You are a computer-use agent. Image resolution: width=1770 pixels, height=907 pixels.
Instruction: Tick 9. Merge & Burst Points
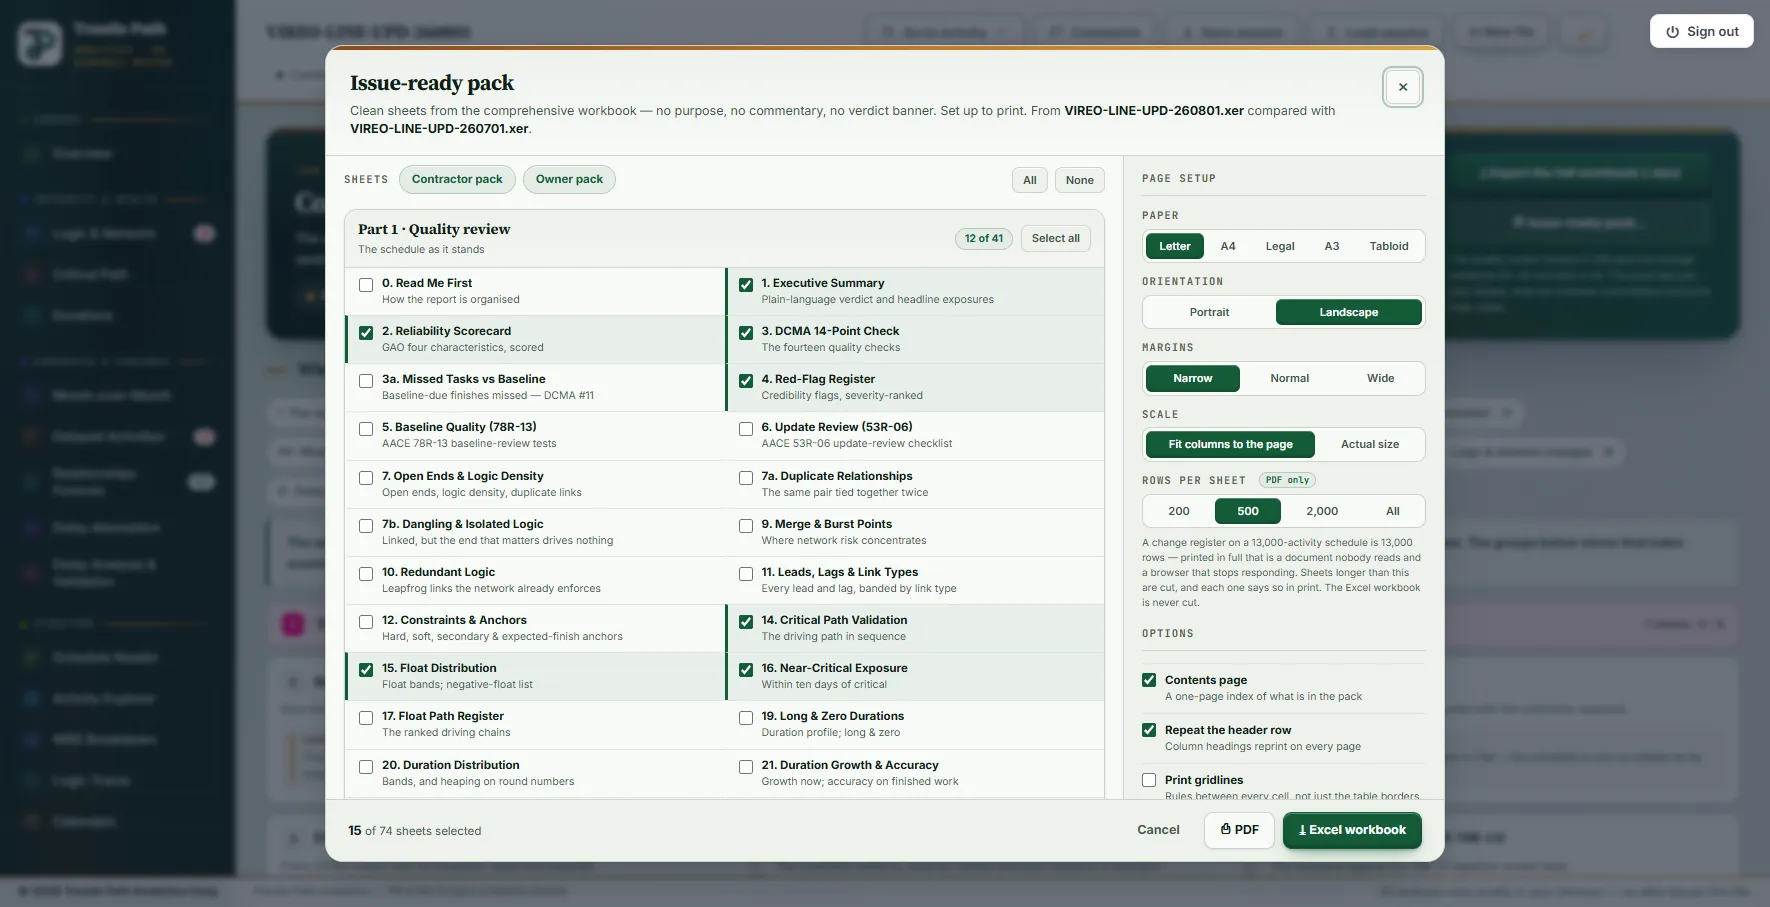pos(746,526)
